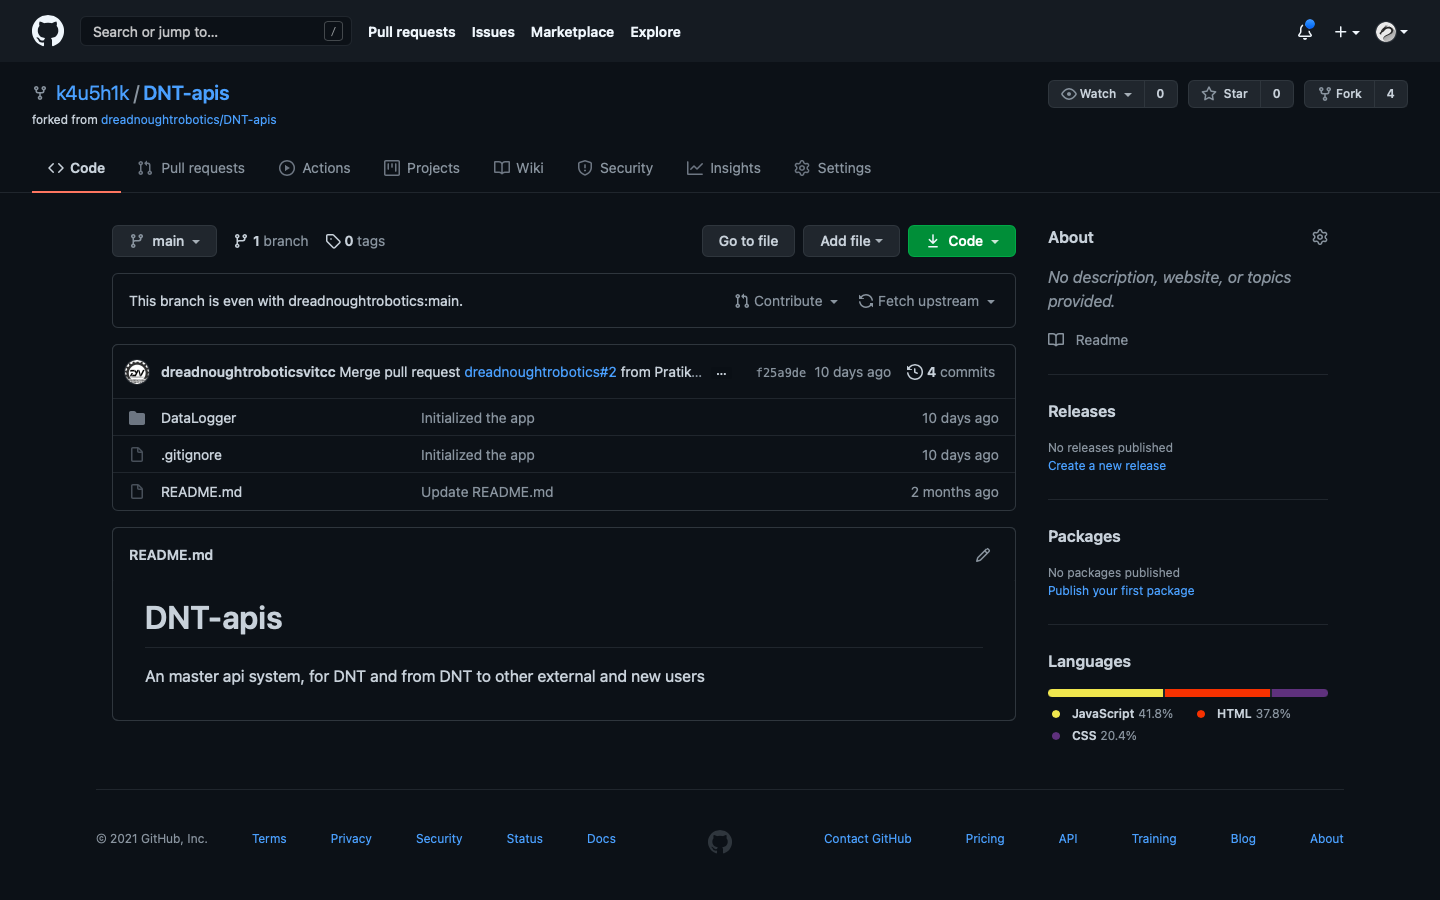Star this repository
1440x900 pixels.
pyautogui.click(x=1225, y=94)
